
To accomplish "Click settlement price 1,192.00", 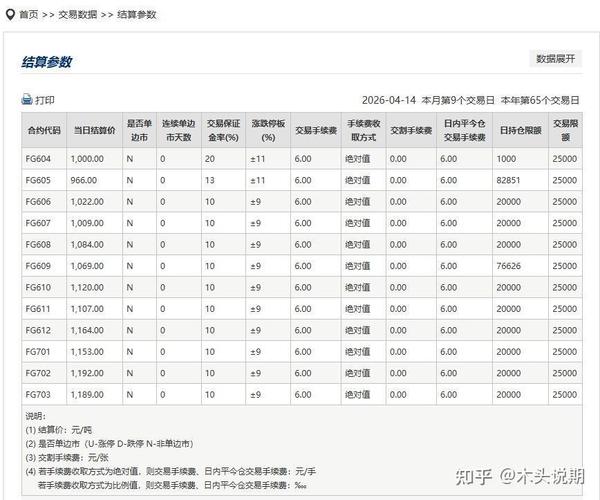I will tap(87, 373).
